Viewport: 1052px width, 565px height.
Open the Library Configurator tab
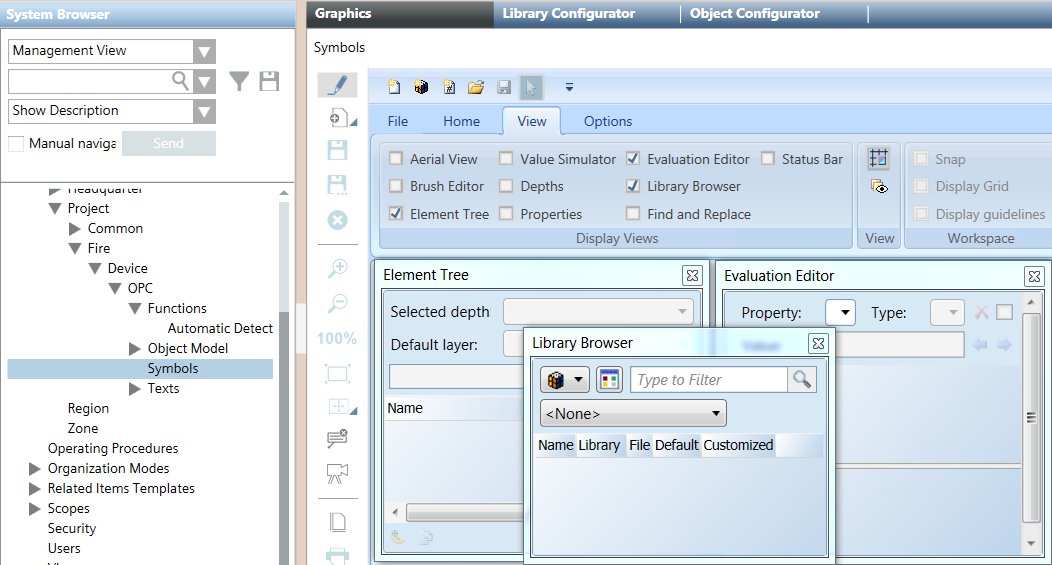tap(568, 14)
